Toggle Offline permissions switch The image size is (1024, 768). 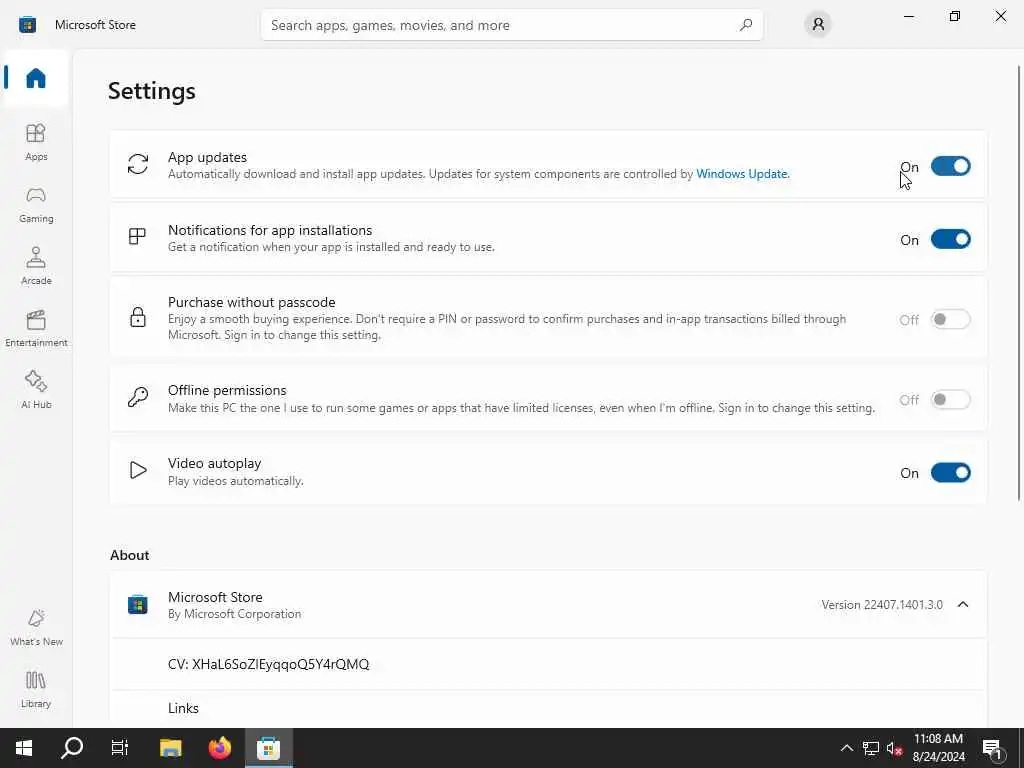click(950, 399)
